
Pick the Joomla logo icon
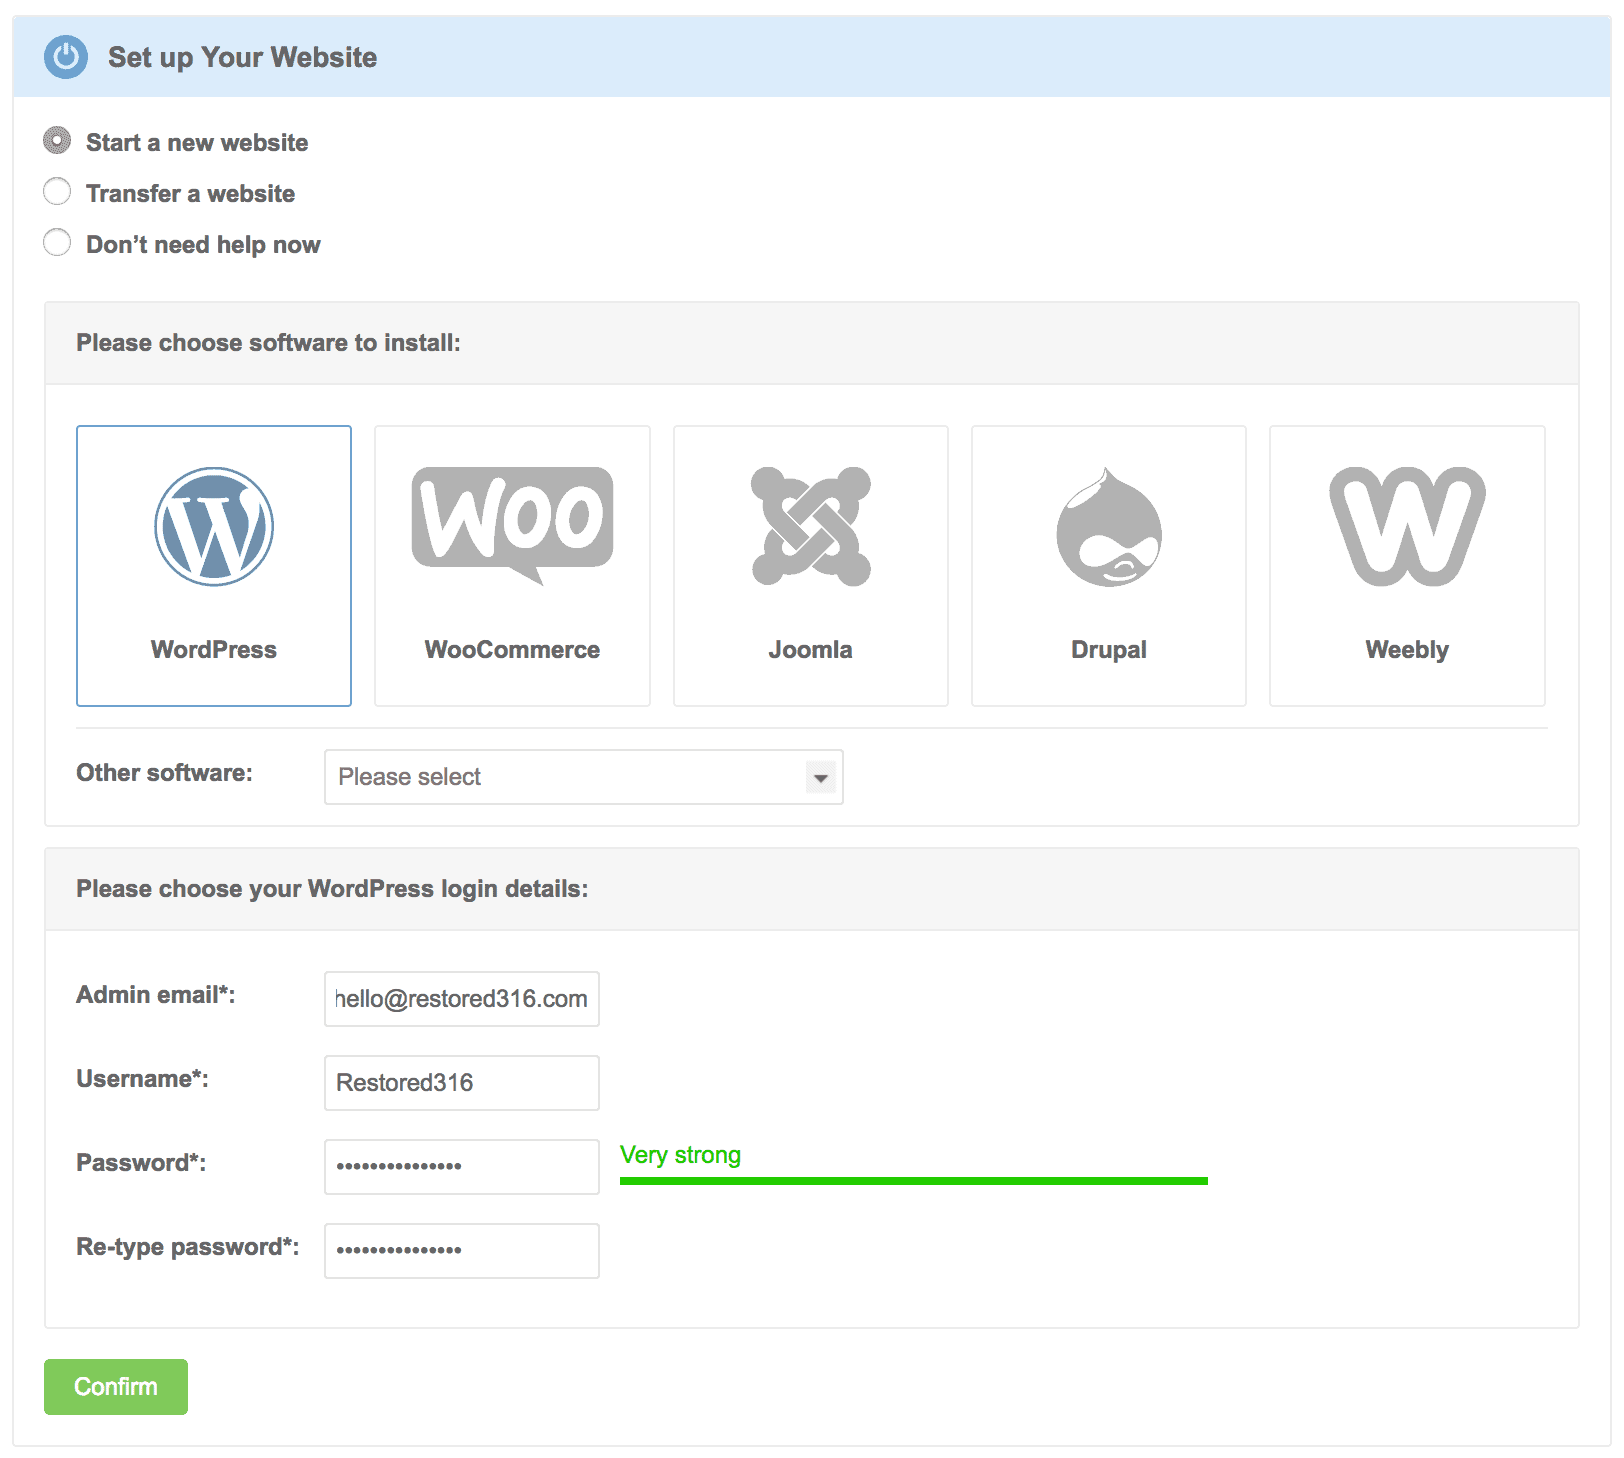[811, 526]
